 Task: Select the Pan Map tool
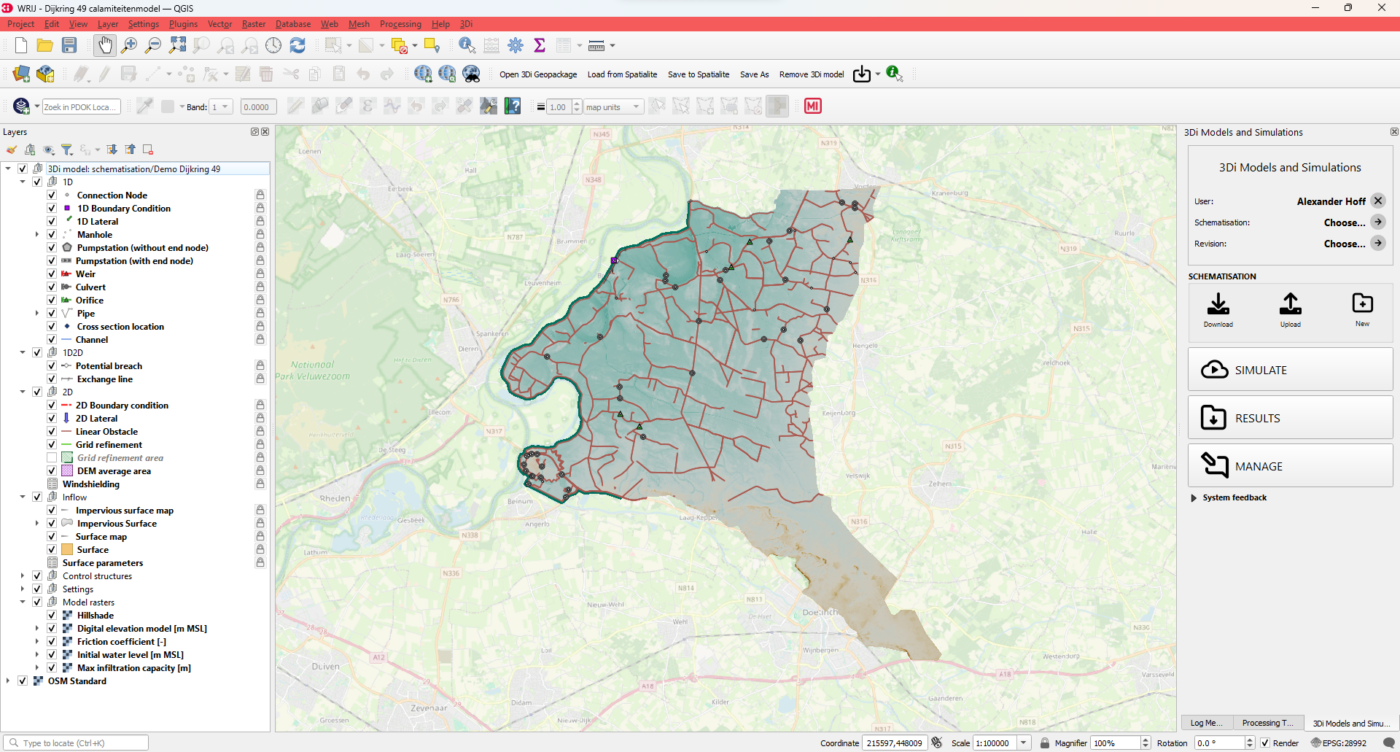104,44
